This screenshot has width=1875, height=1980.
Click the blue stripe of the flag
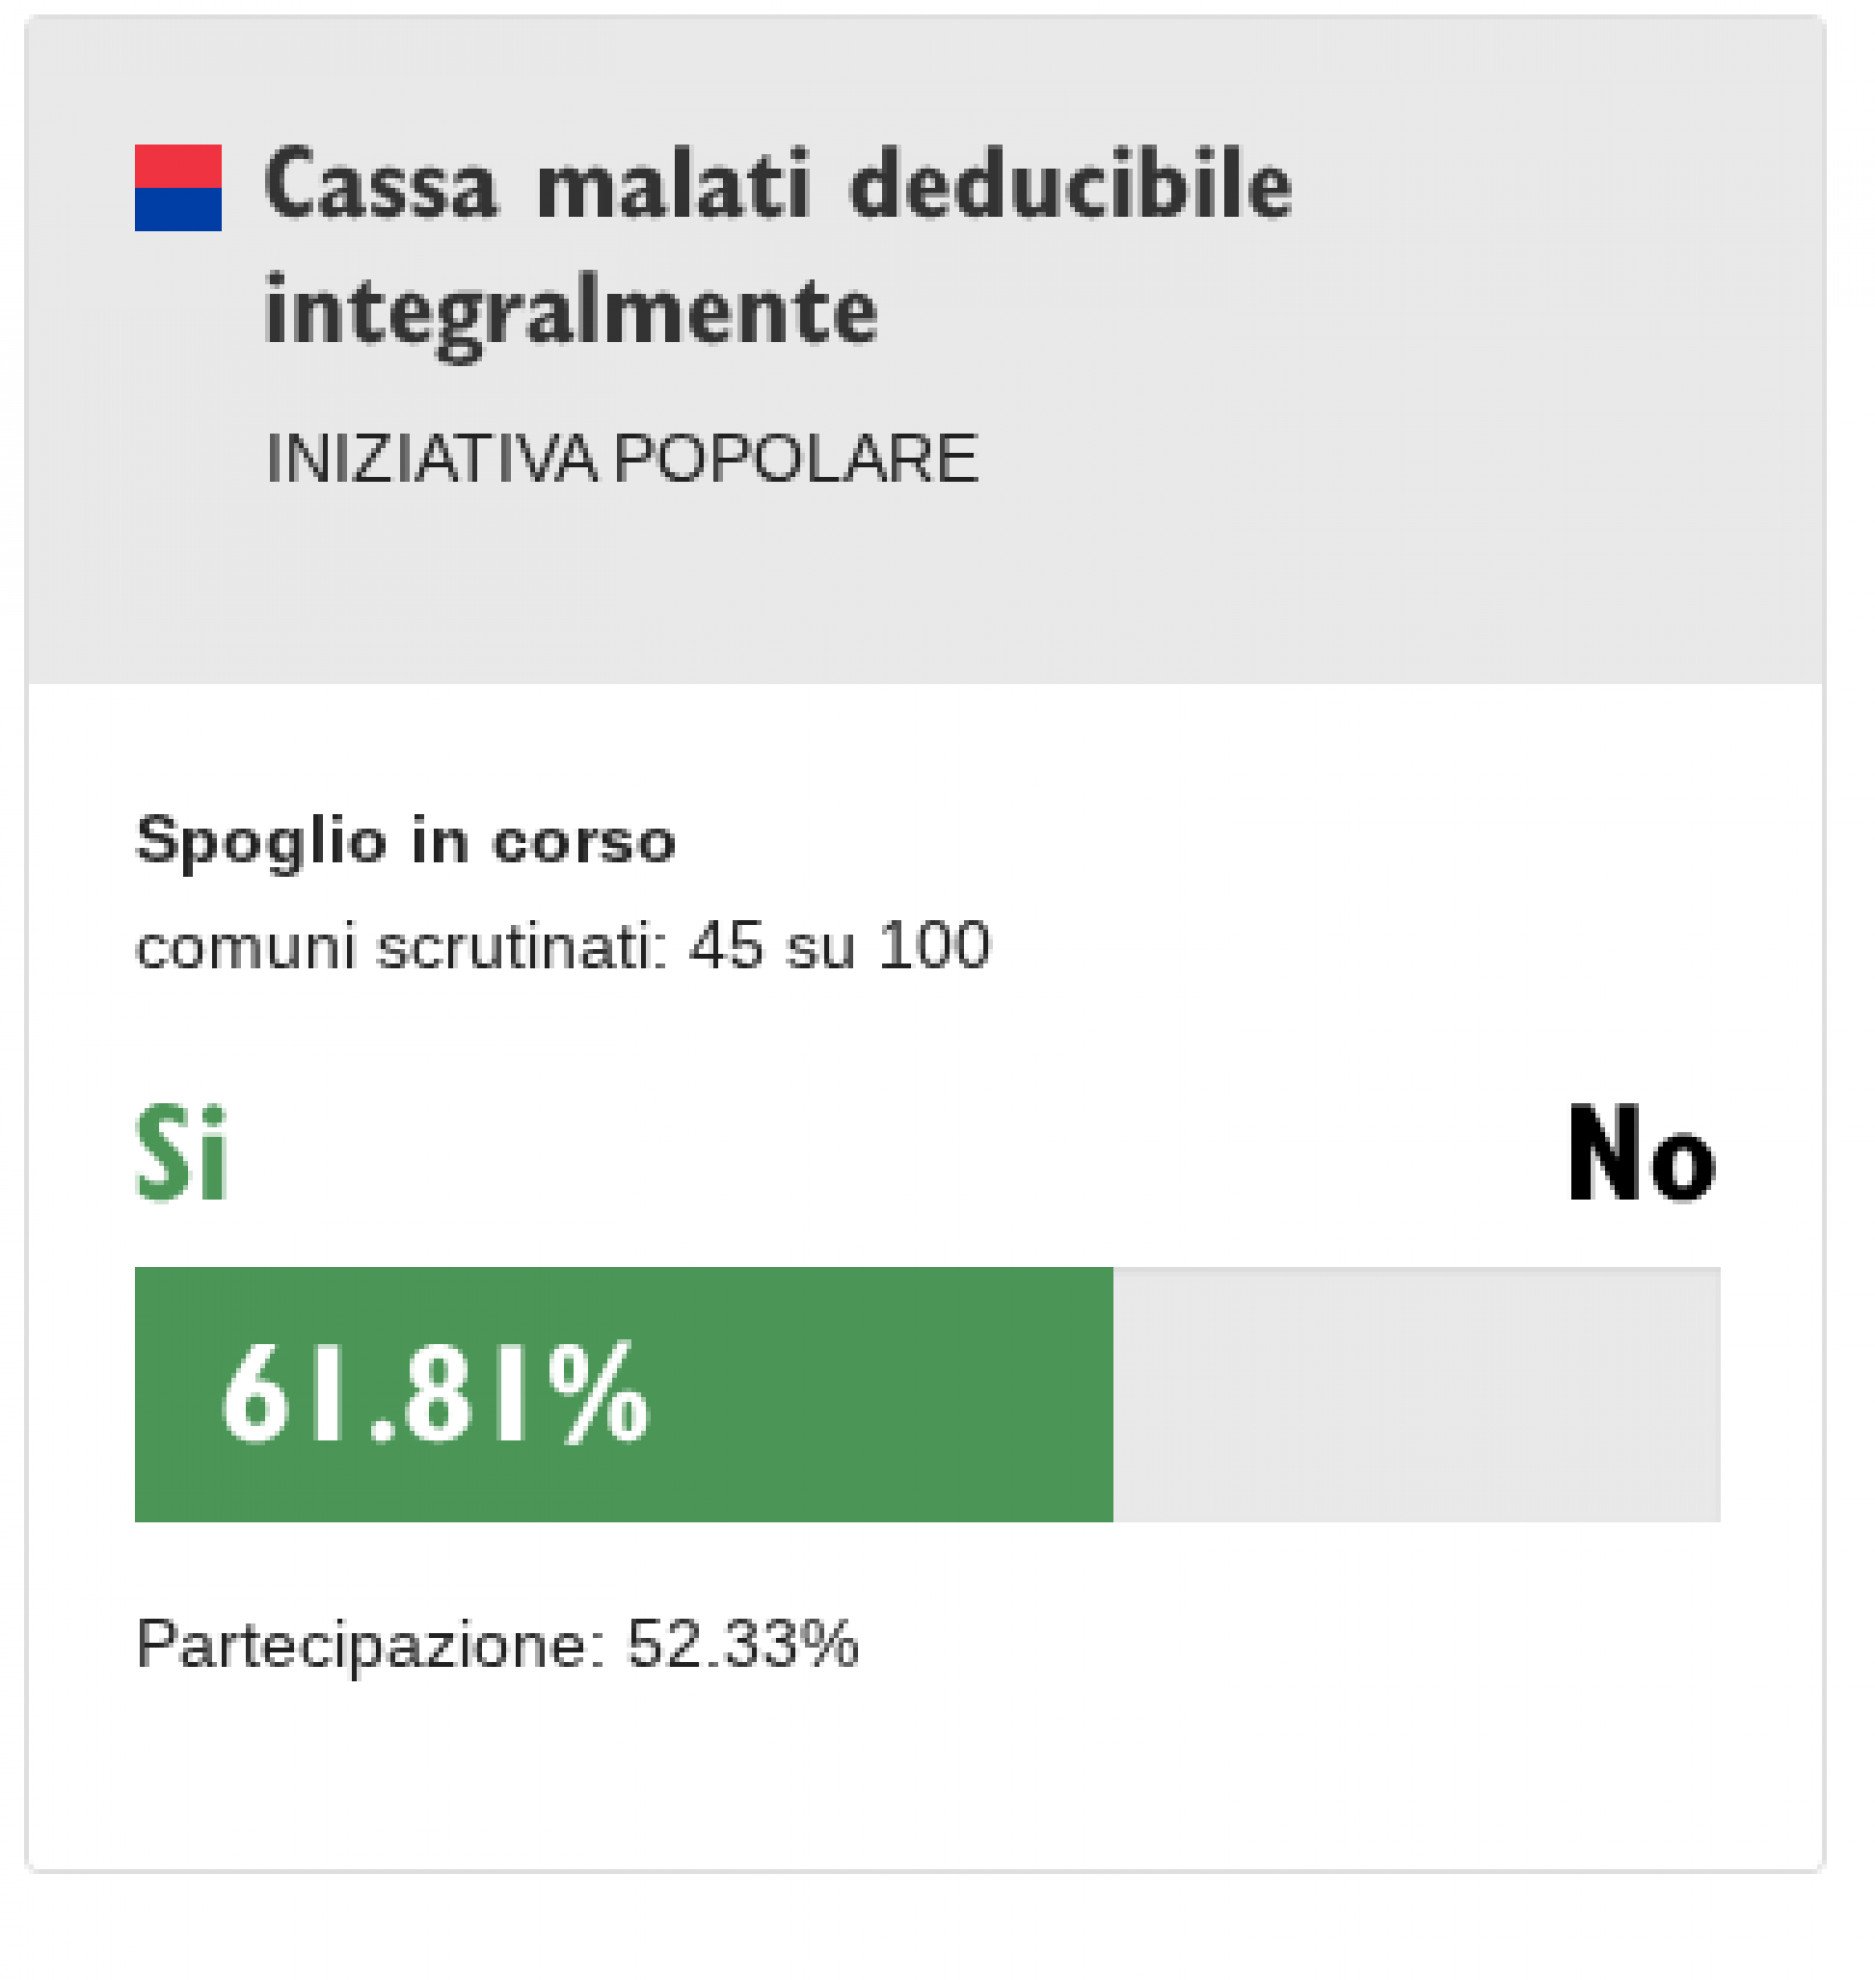[178, 210]
